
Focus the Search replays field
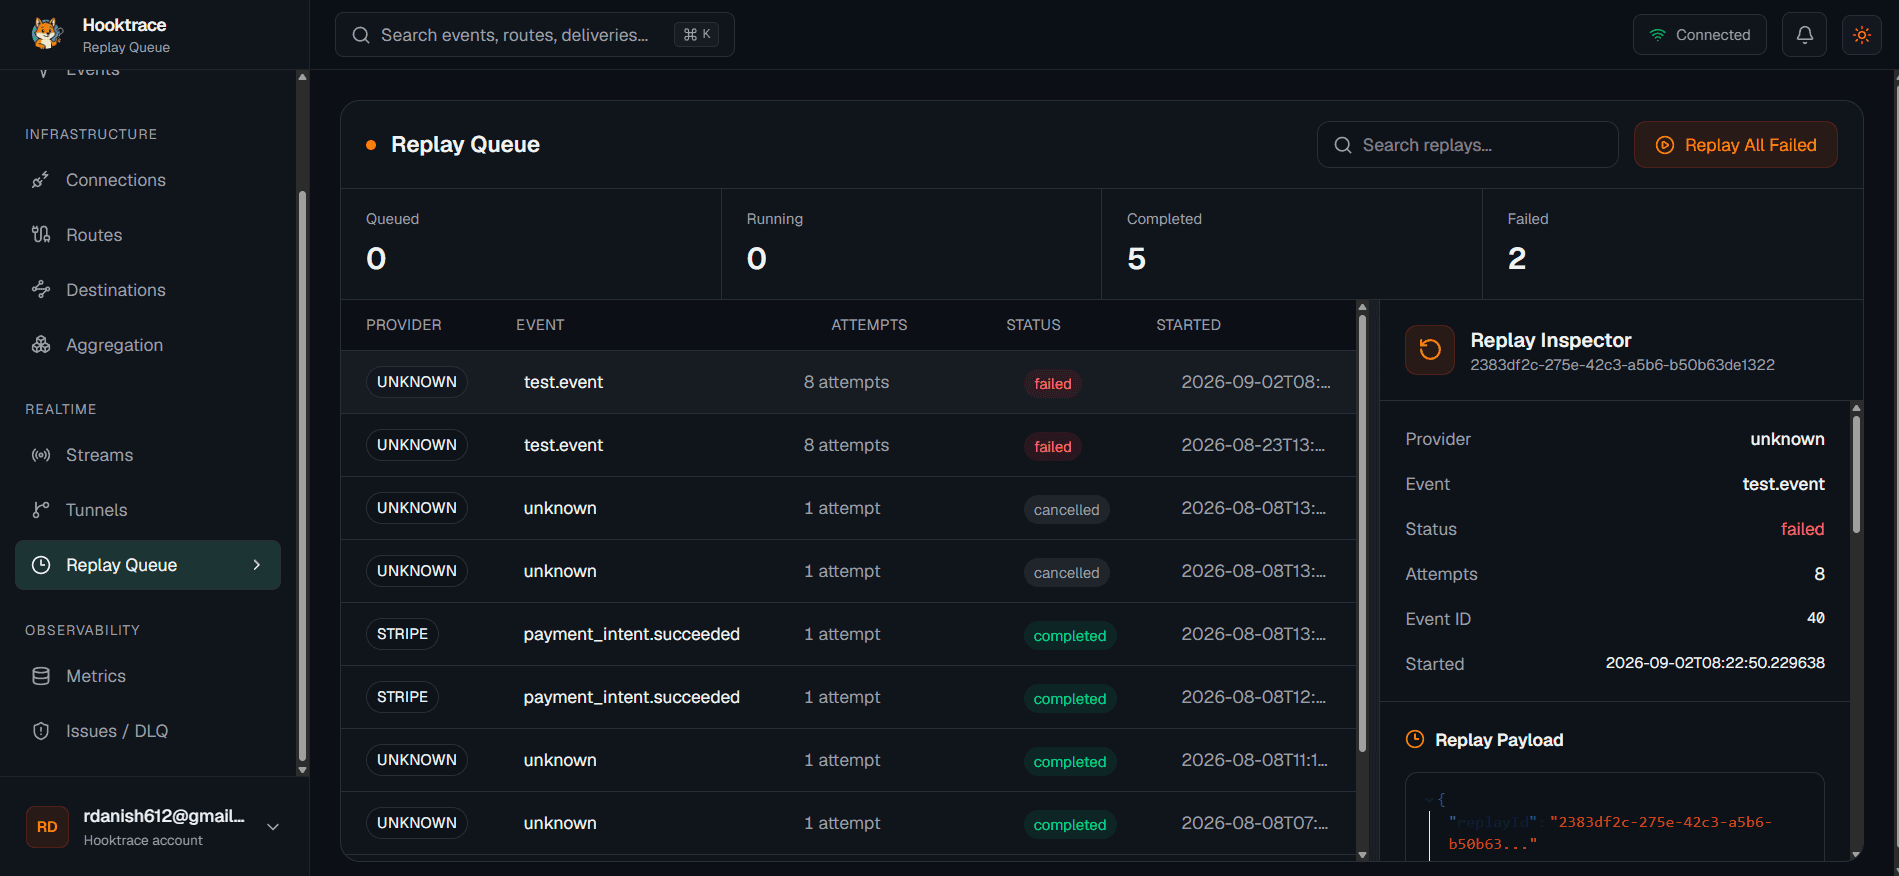click(x=1467, y=145)
